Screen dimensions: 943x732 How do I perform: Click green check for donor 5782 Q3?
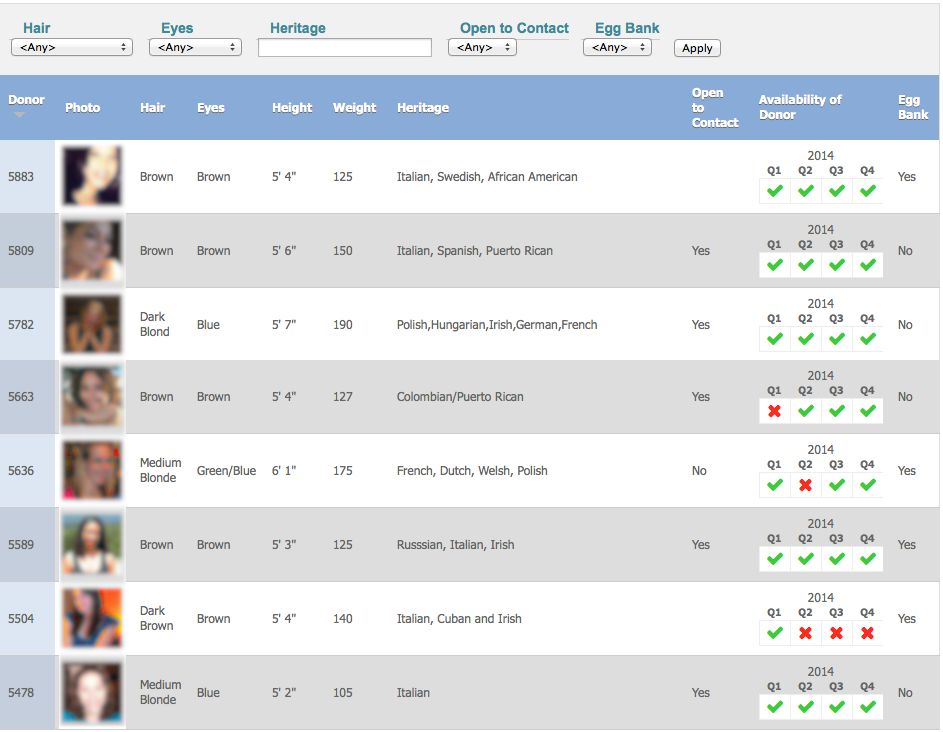coord(836,339)
